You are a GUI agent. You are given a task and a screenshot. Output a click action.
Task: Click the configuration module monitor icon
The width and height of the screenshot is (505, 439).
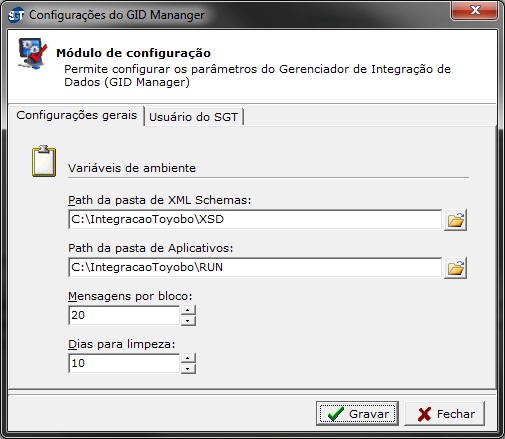pos(33,53)
